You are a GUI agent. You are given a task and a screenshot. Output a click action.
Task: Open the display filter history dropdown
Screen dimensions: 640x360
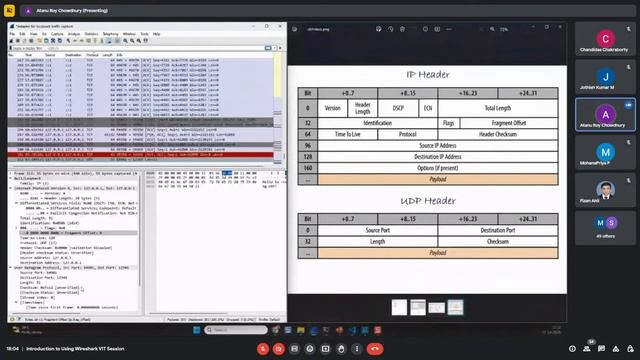(274, 48)
